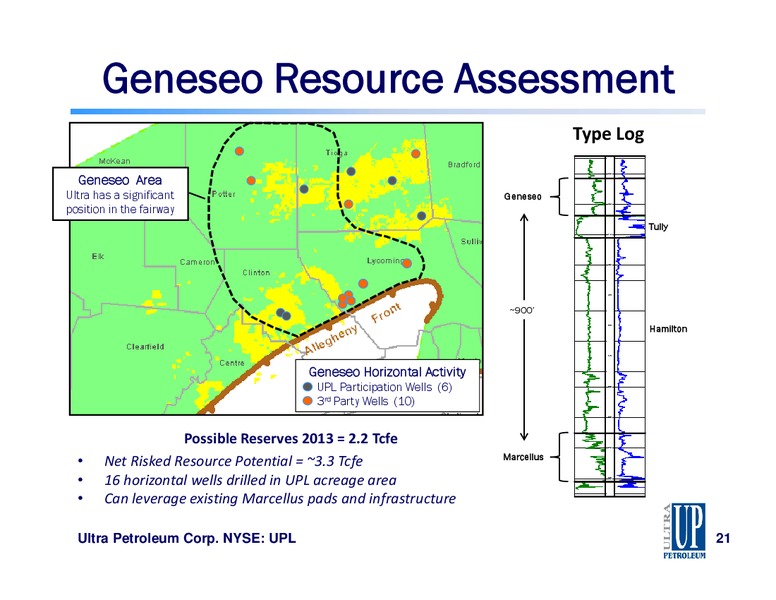The width and height of the screenshot is (776, 600).
Task: Click 'Possible Reserves 2013 = 2.2 Tcfe' text
Action: (x=291, y=439)
